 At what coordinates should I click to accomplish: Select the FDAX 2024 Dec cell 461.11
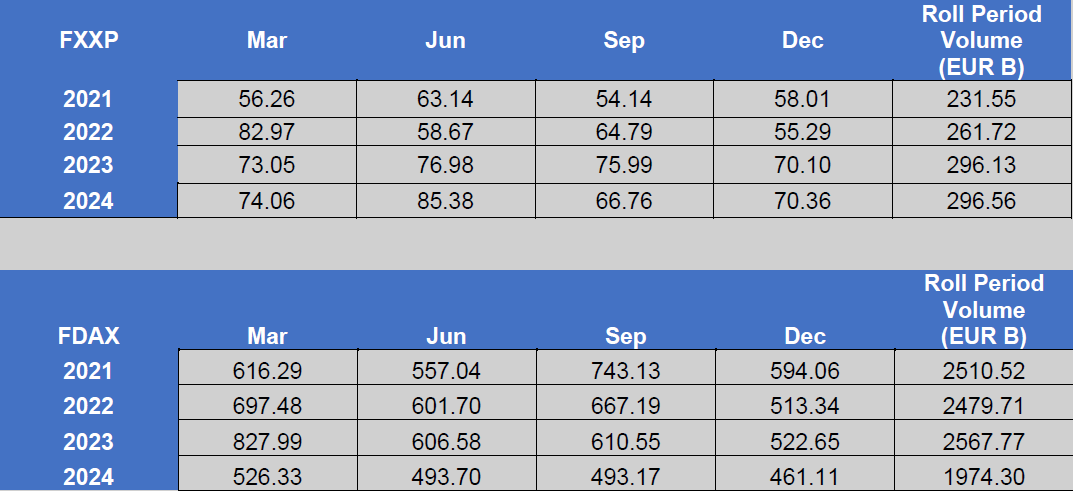click(x=805, y=477)
